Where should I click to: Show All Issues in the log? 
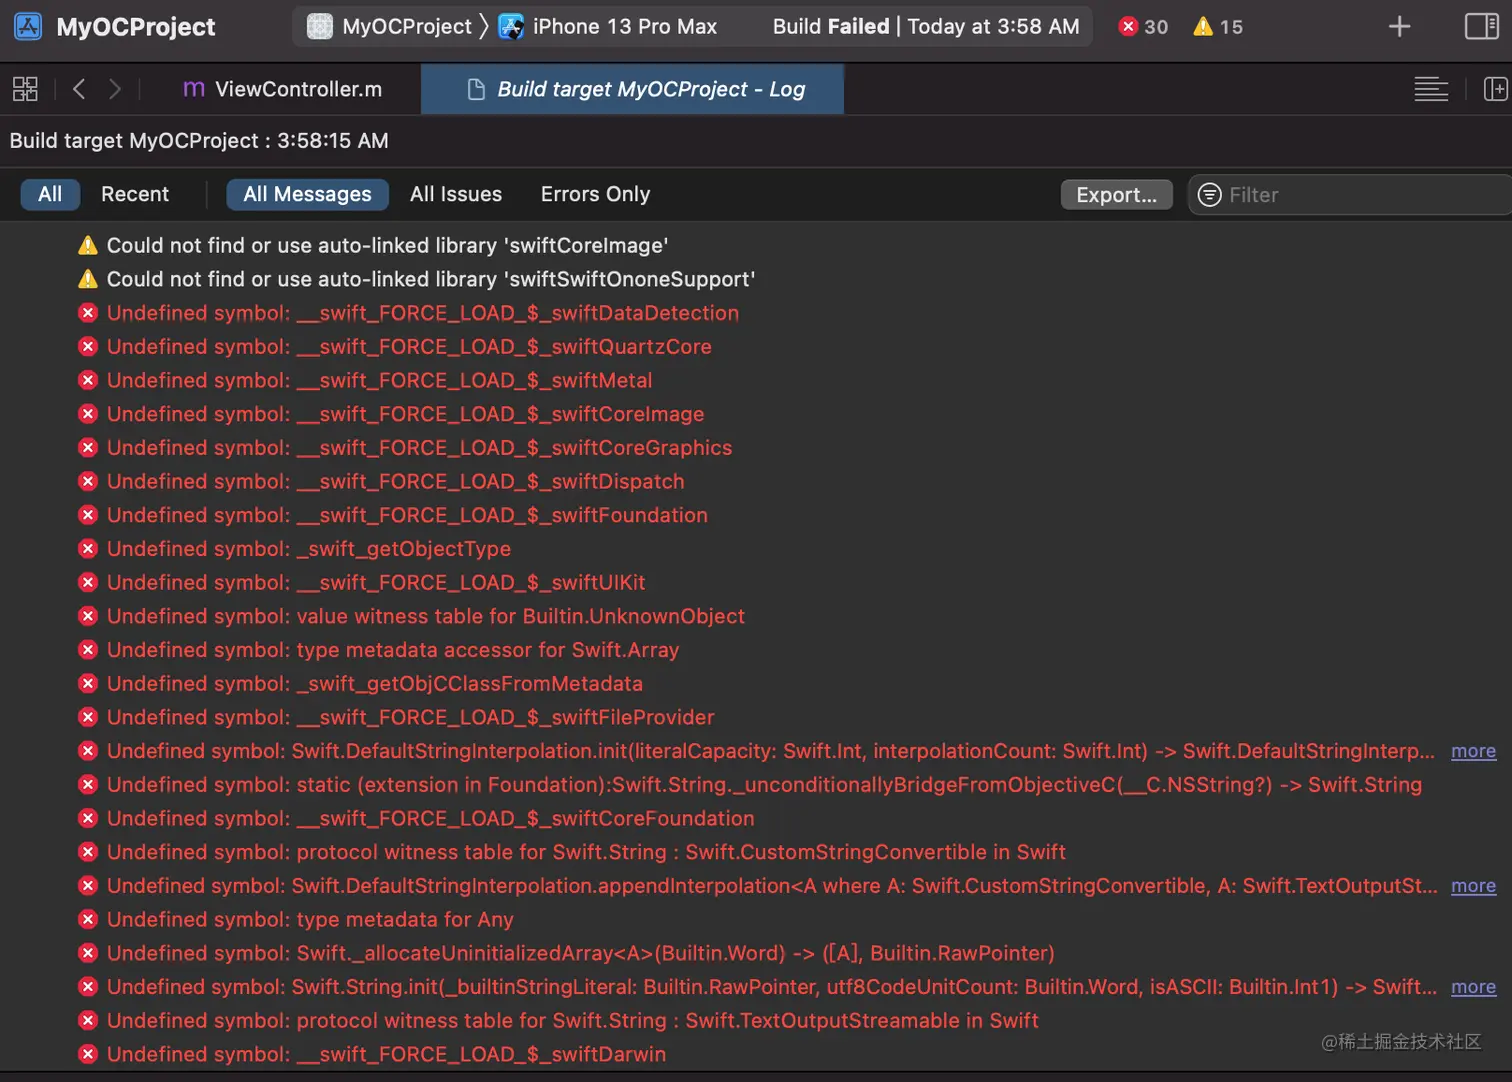pos(456,195)
